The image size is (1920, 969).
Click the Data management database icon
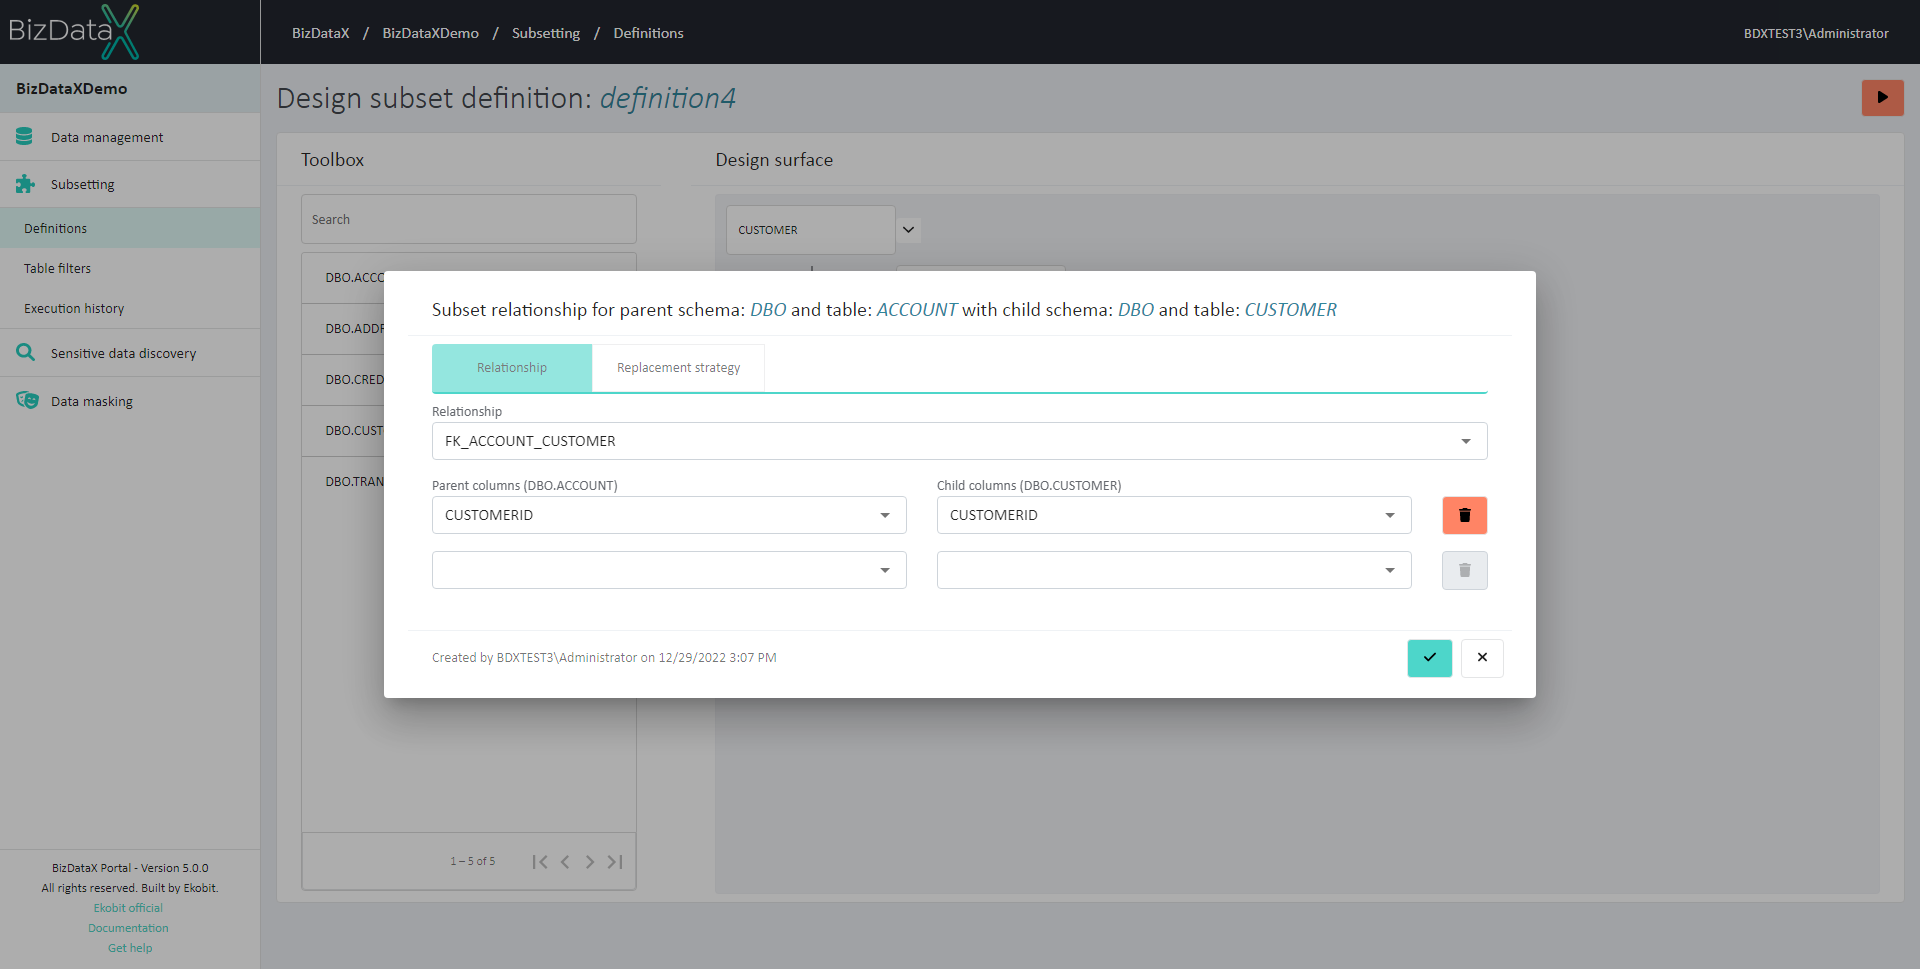[x=25, y=137]
